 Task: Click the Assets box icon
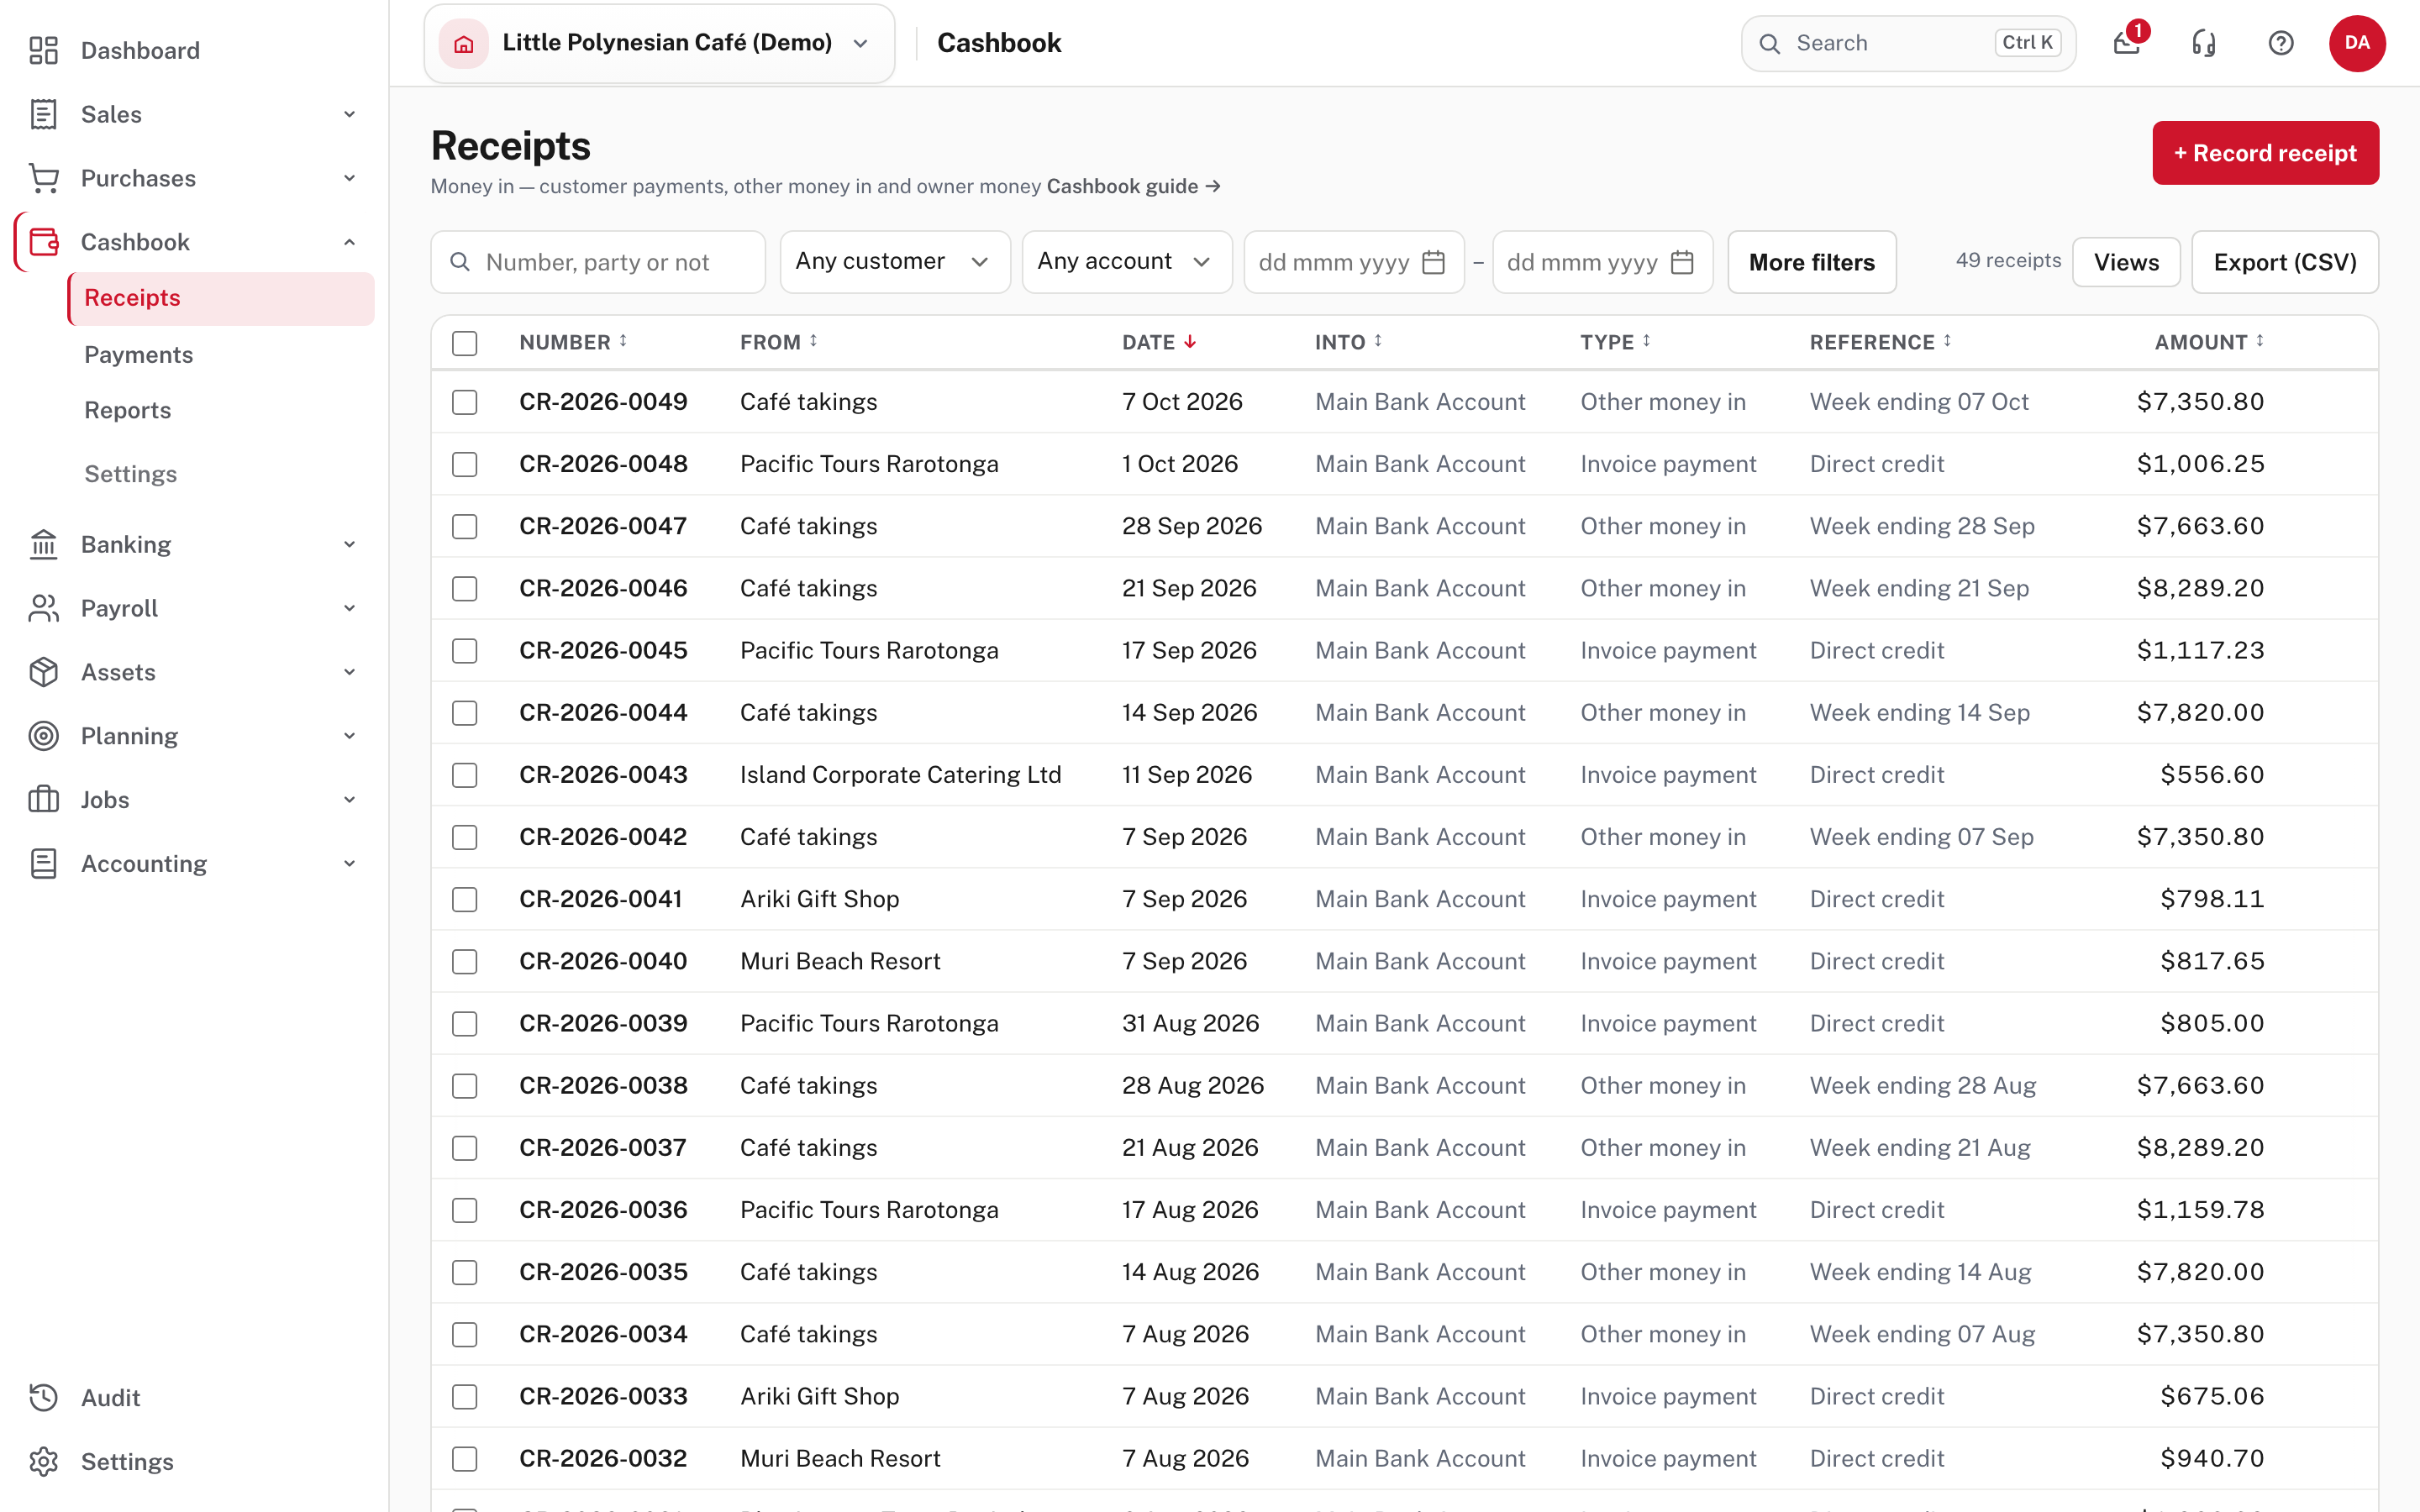[43, 672]
